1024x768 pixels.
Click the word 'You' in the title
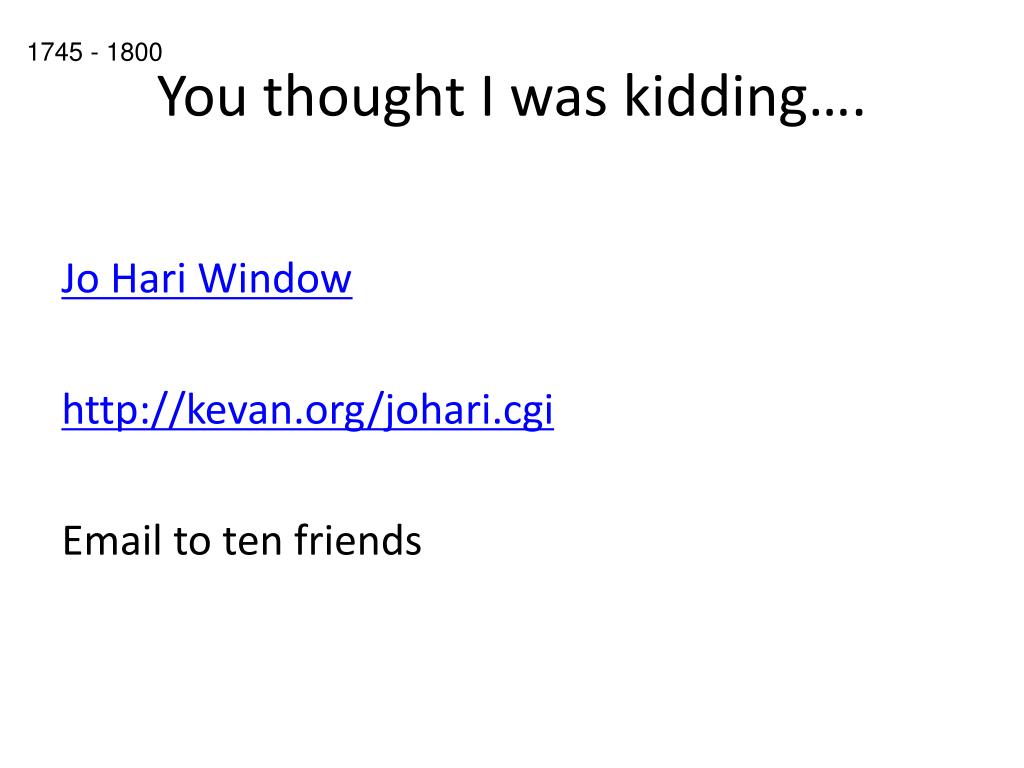(202, 97)
